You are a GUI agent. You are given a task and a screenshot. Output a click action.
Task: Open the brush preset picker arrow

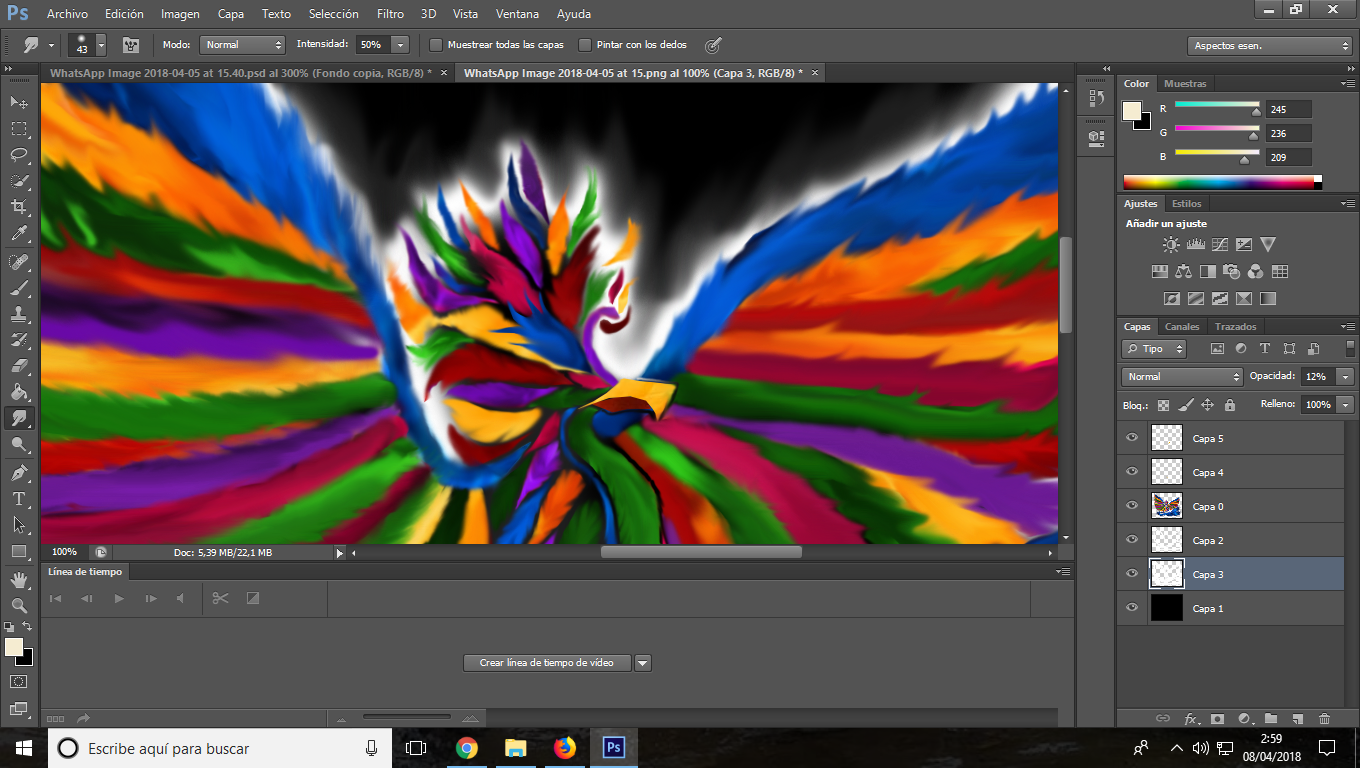(x=101, y=45)
